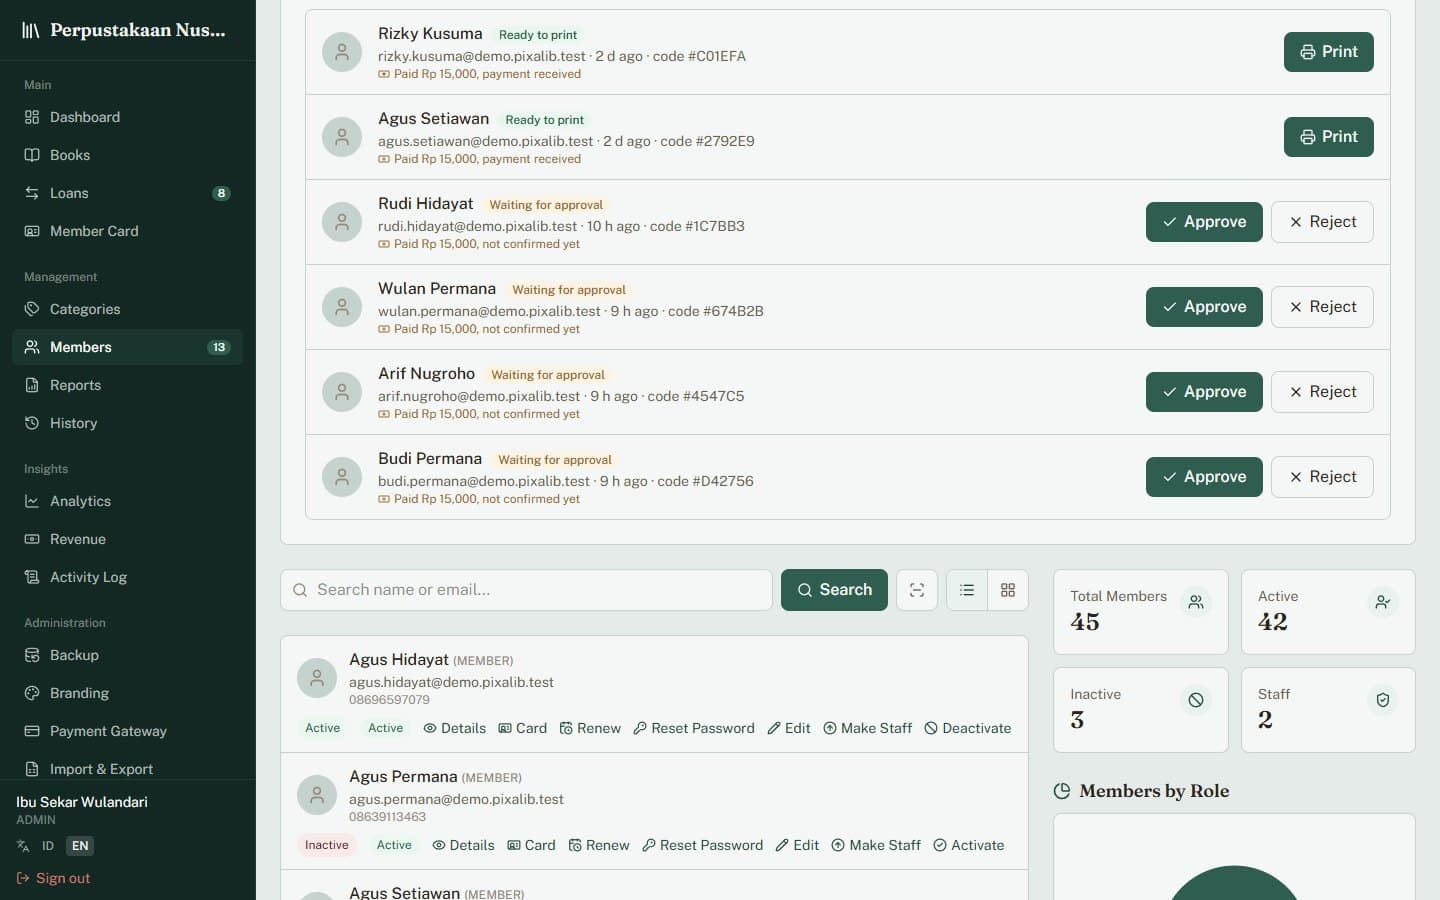
Task: Open the Member Card page
Action: click(127, 231)
